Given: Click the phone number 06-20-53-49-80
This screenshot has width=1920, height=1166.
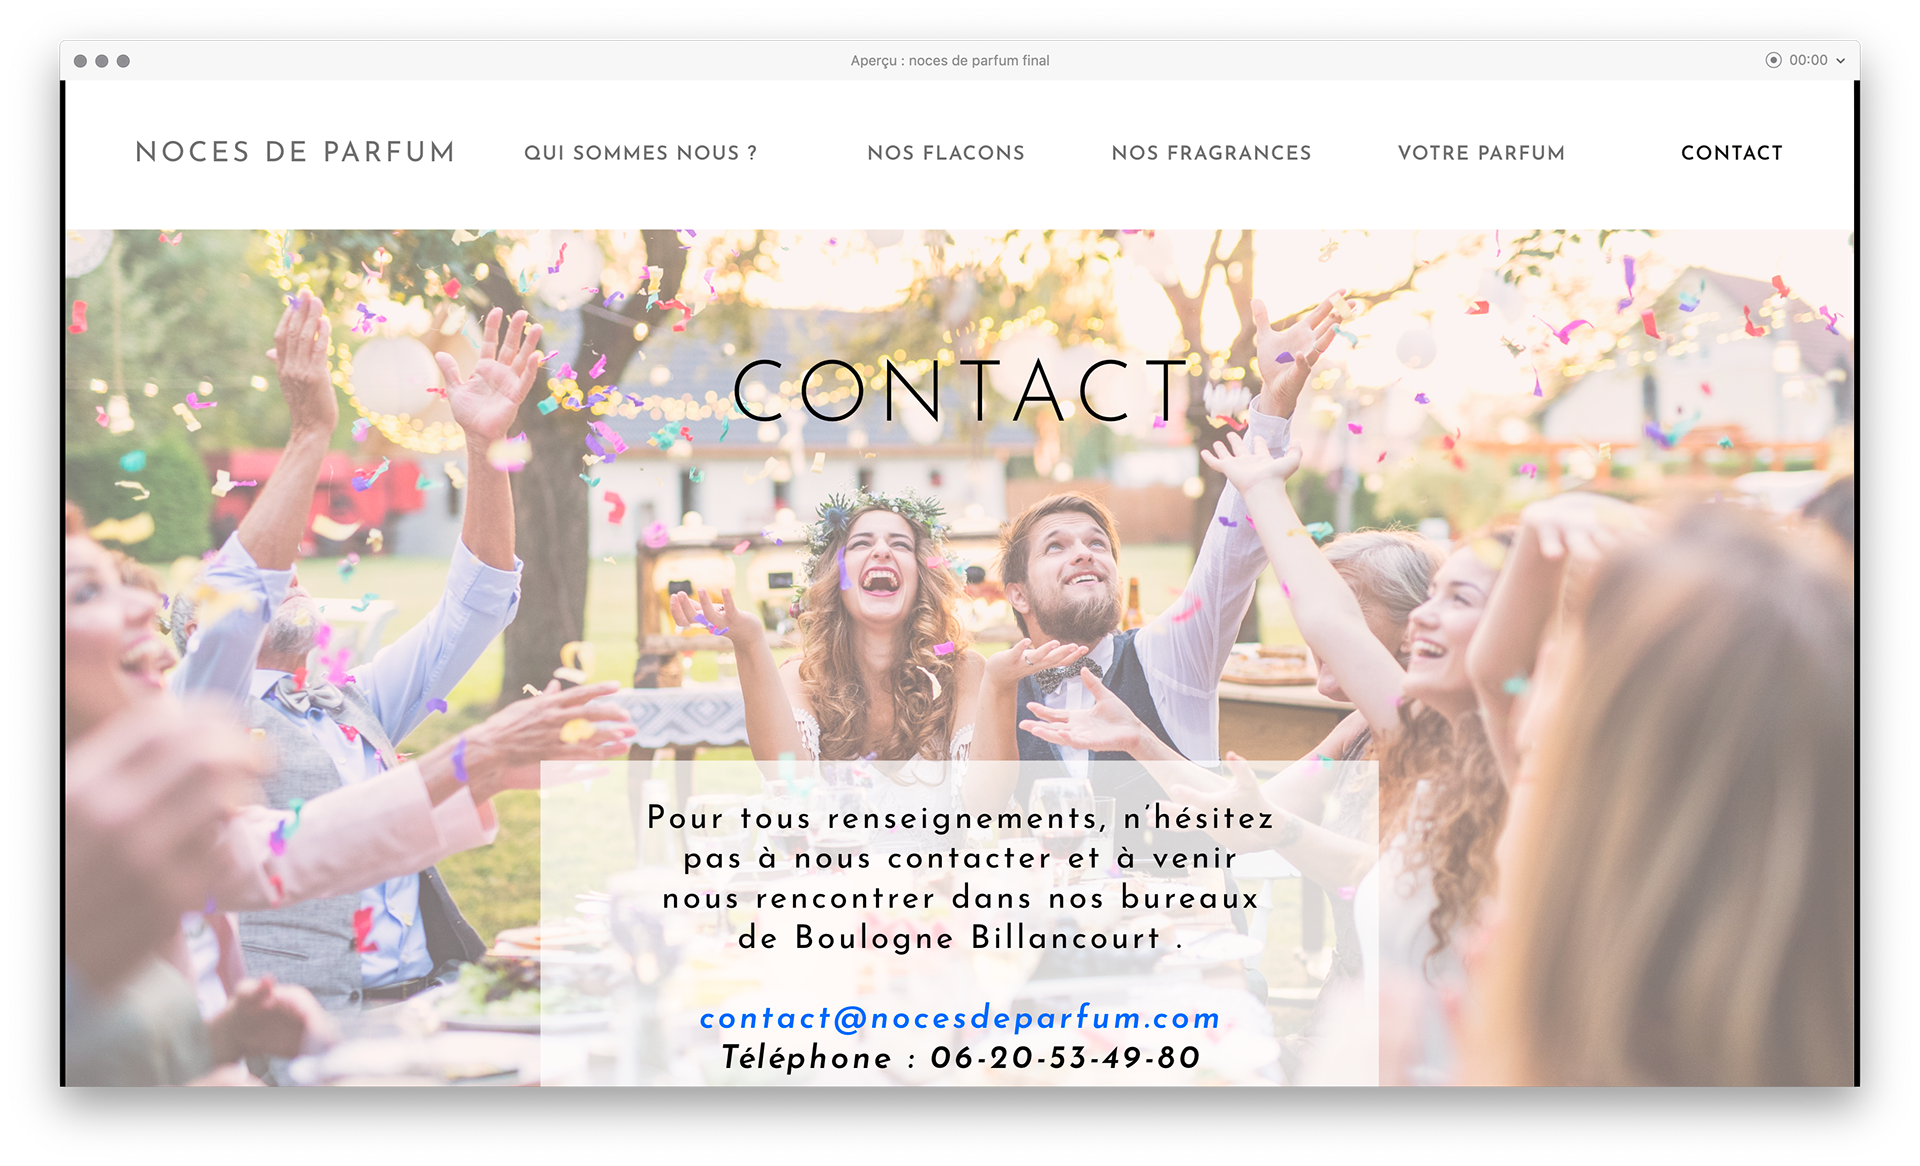Looking at the screenshot, I should 1065,1058.
